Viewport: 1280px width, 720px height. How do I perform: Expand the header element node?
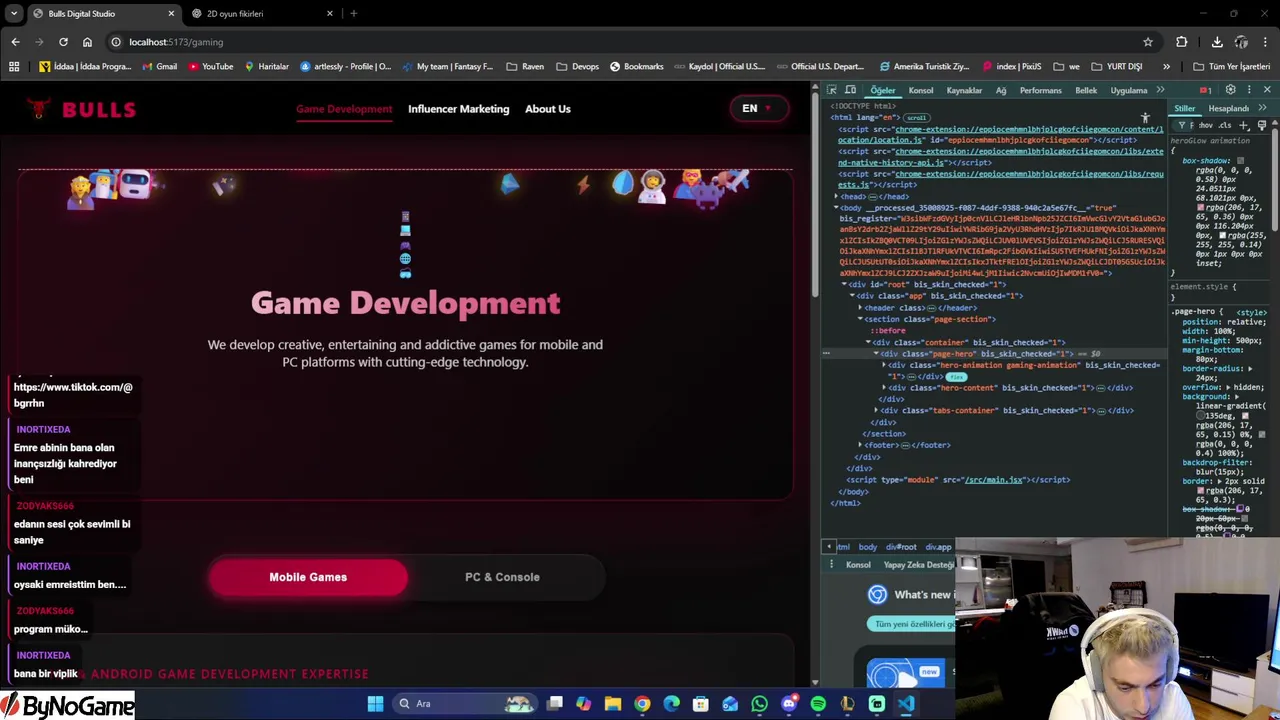pyautogui.click(x=861, y=308)
